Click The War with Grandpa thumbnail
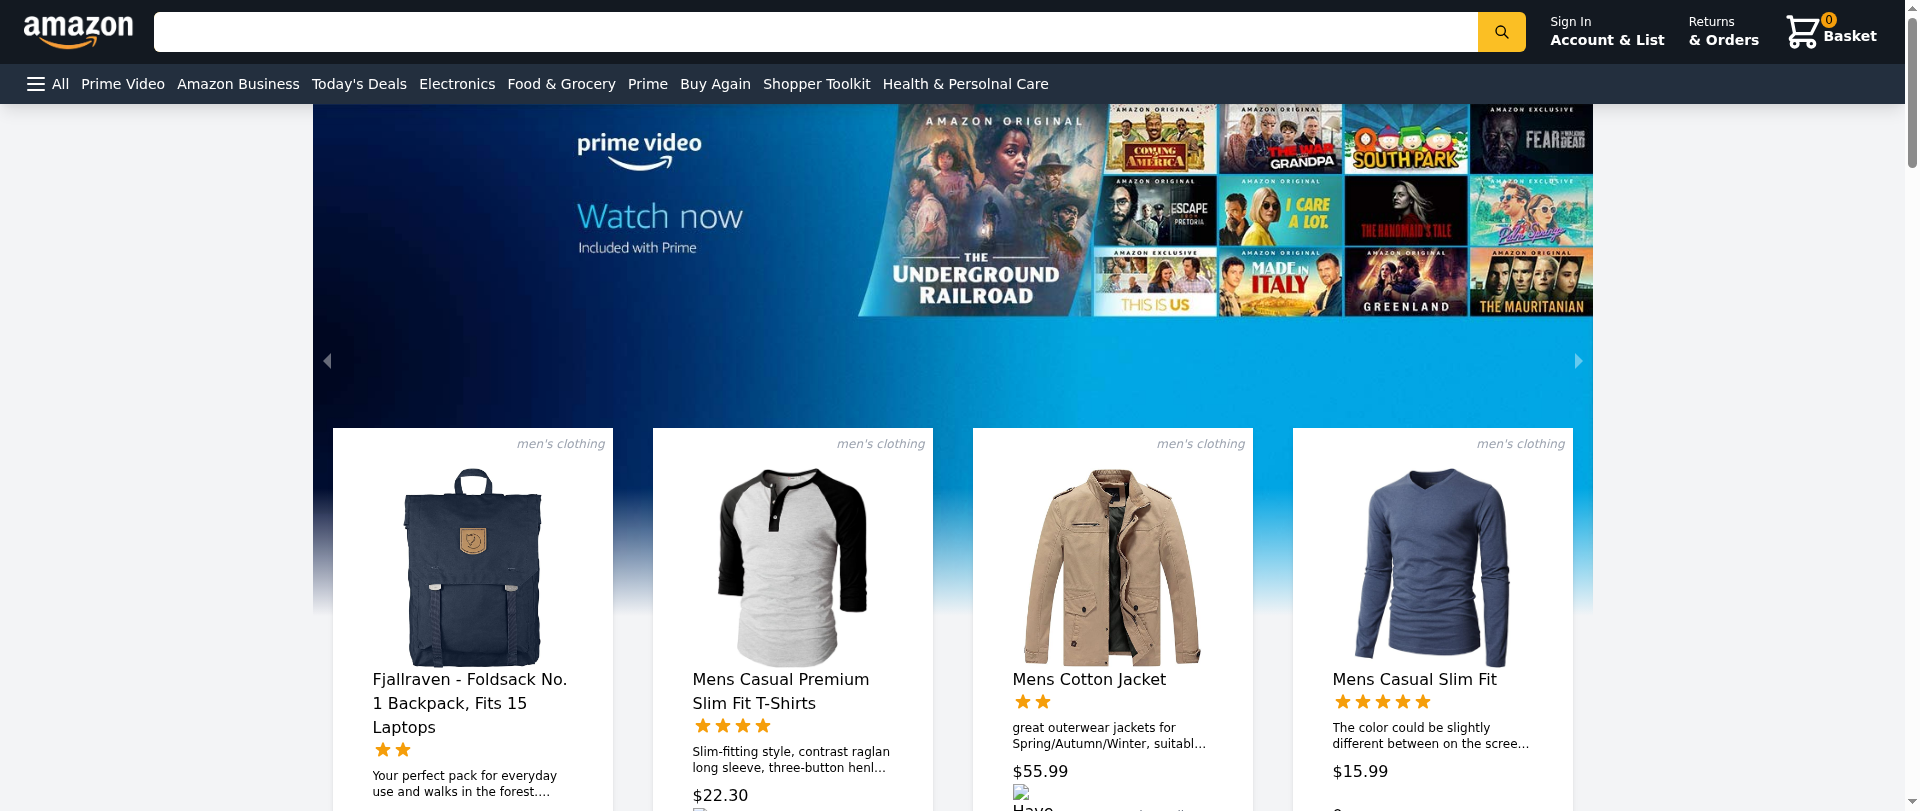 coord(1281,139)
